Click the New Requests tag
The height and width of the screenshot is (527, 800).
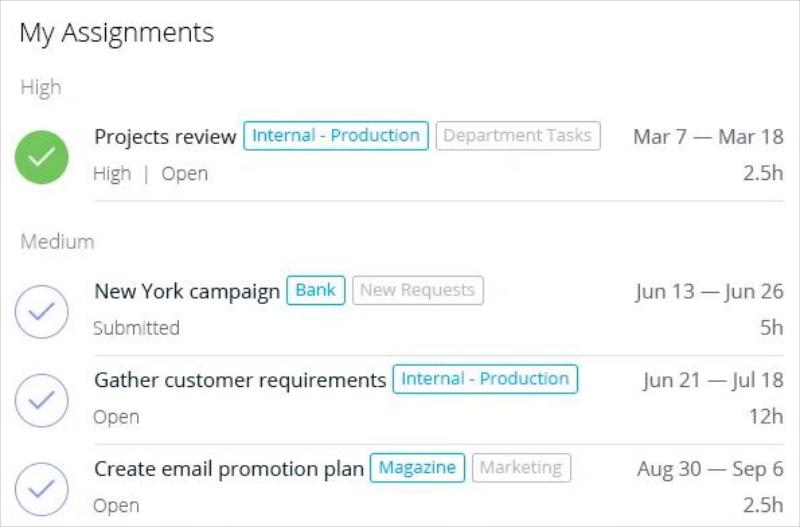click(418, 290)
